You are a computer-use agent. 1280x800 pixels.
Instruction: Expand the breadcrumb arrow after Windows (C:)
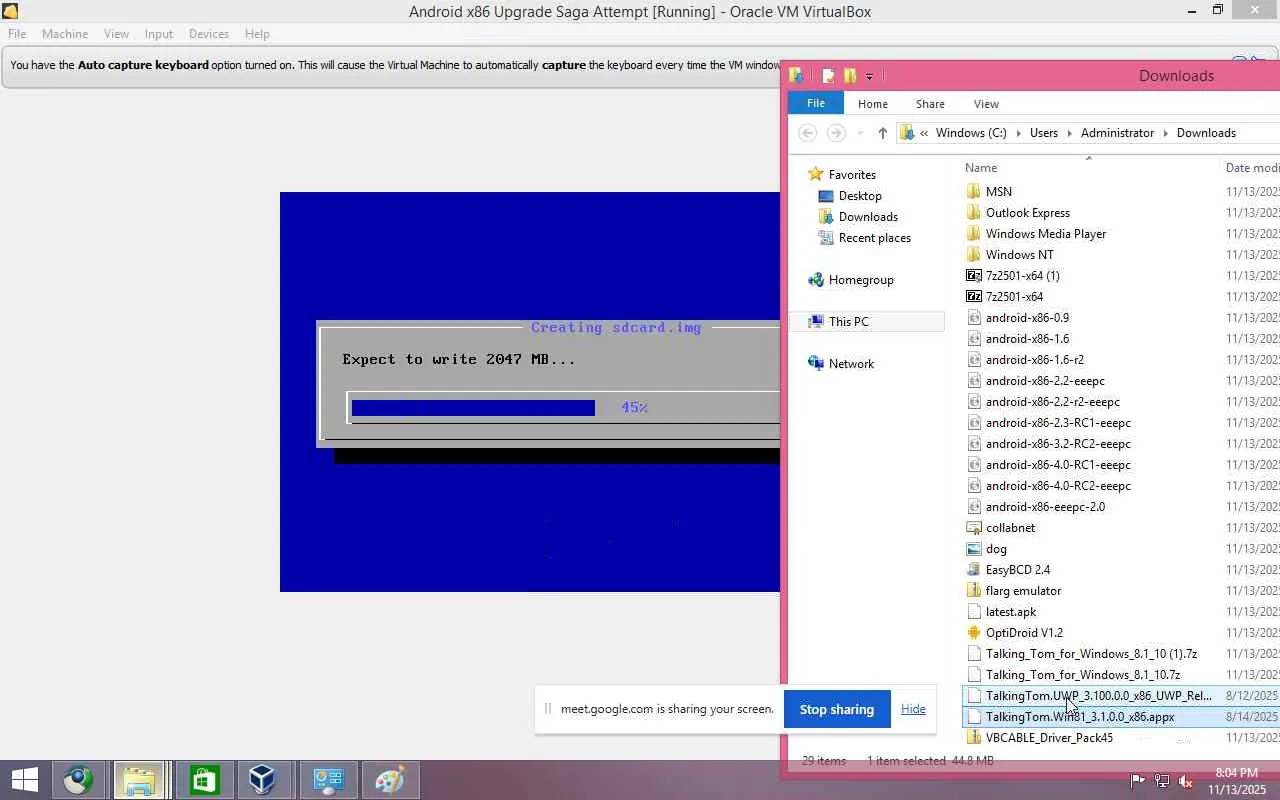point(1018,133)
